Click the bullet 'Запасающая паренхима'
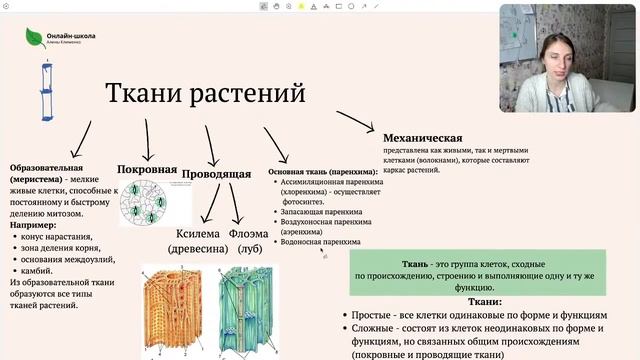 [321, 212]
